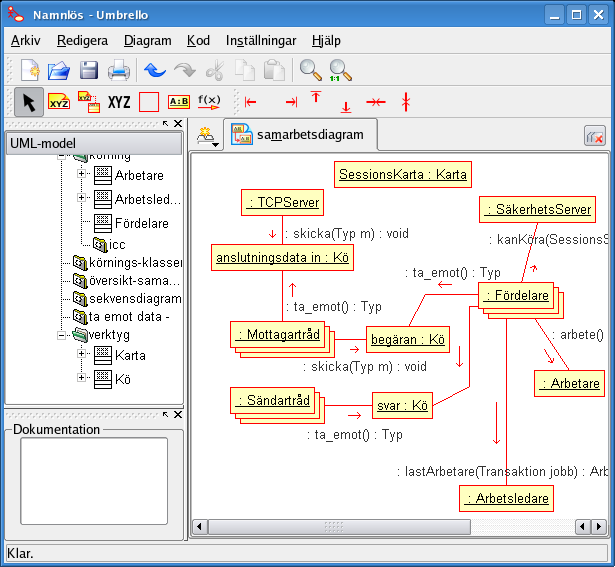This screenshot has width=615, height=567.
Task: Expand the Arbetsled... tree node
Action: pos(81,197)
